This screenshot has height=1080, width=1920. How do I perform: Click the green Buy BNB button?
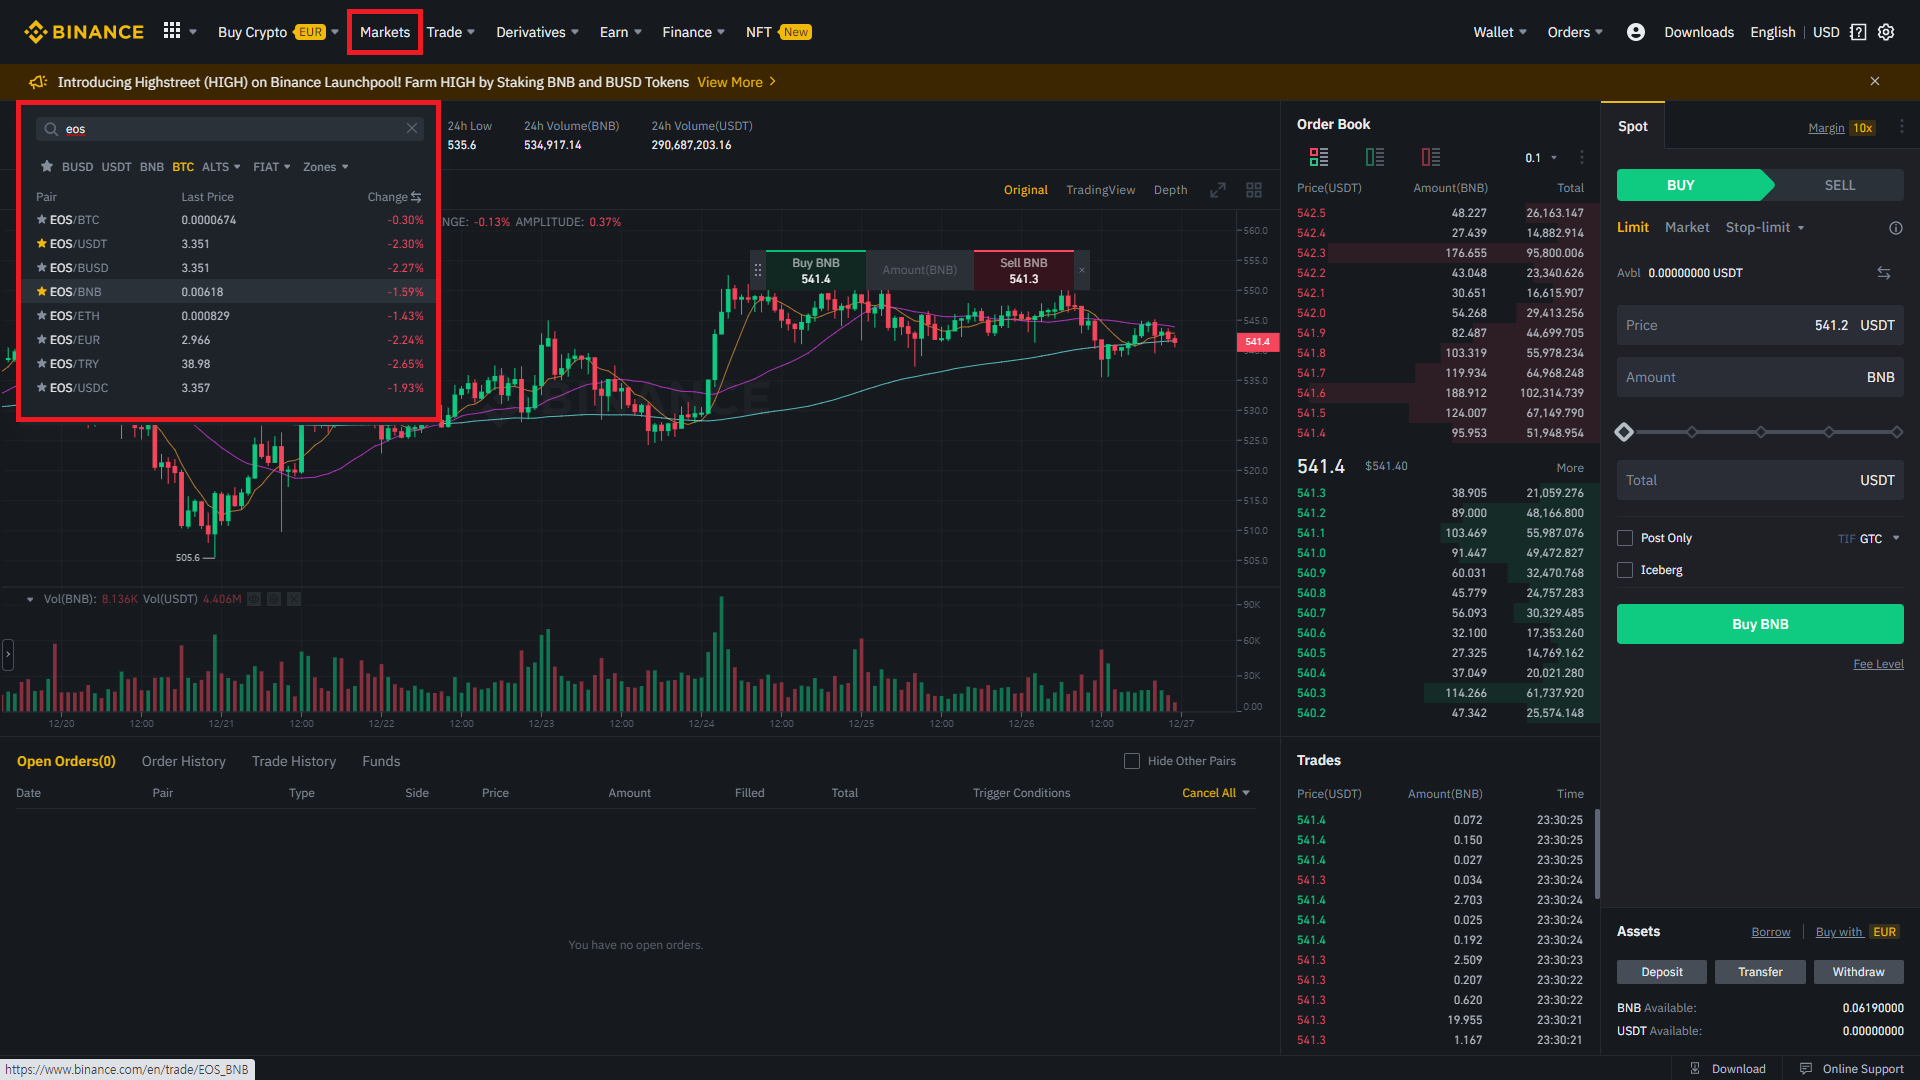(1760, 624)
